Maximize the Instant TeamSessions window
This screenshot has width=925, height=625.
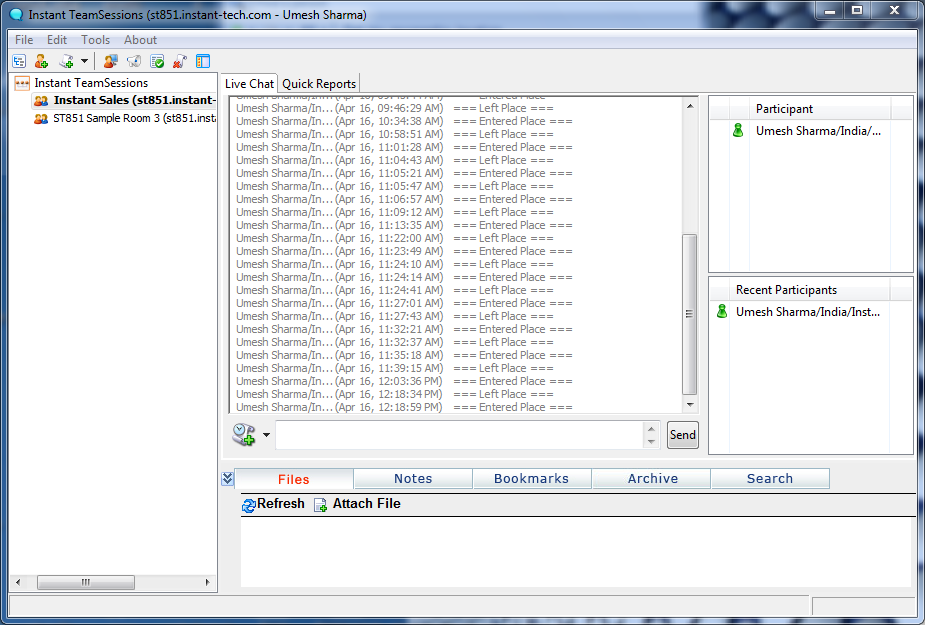coord(857,11)
